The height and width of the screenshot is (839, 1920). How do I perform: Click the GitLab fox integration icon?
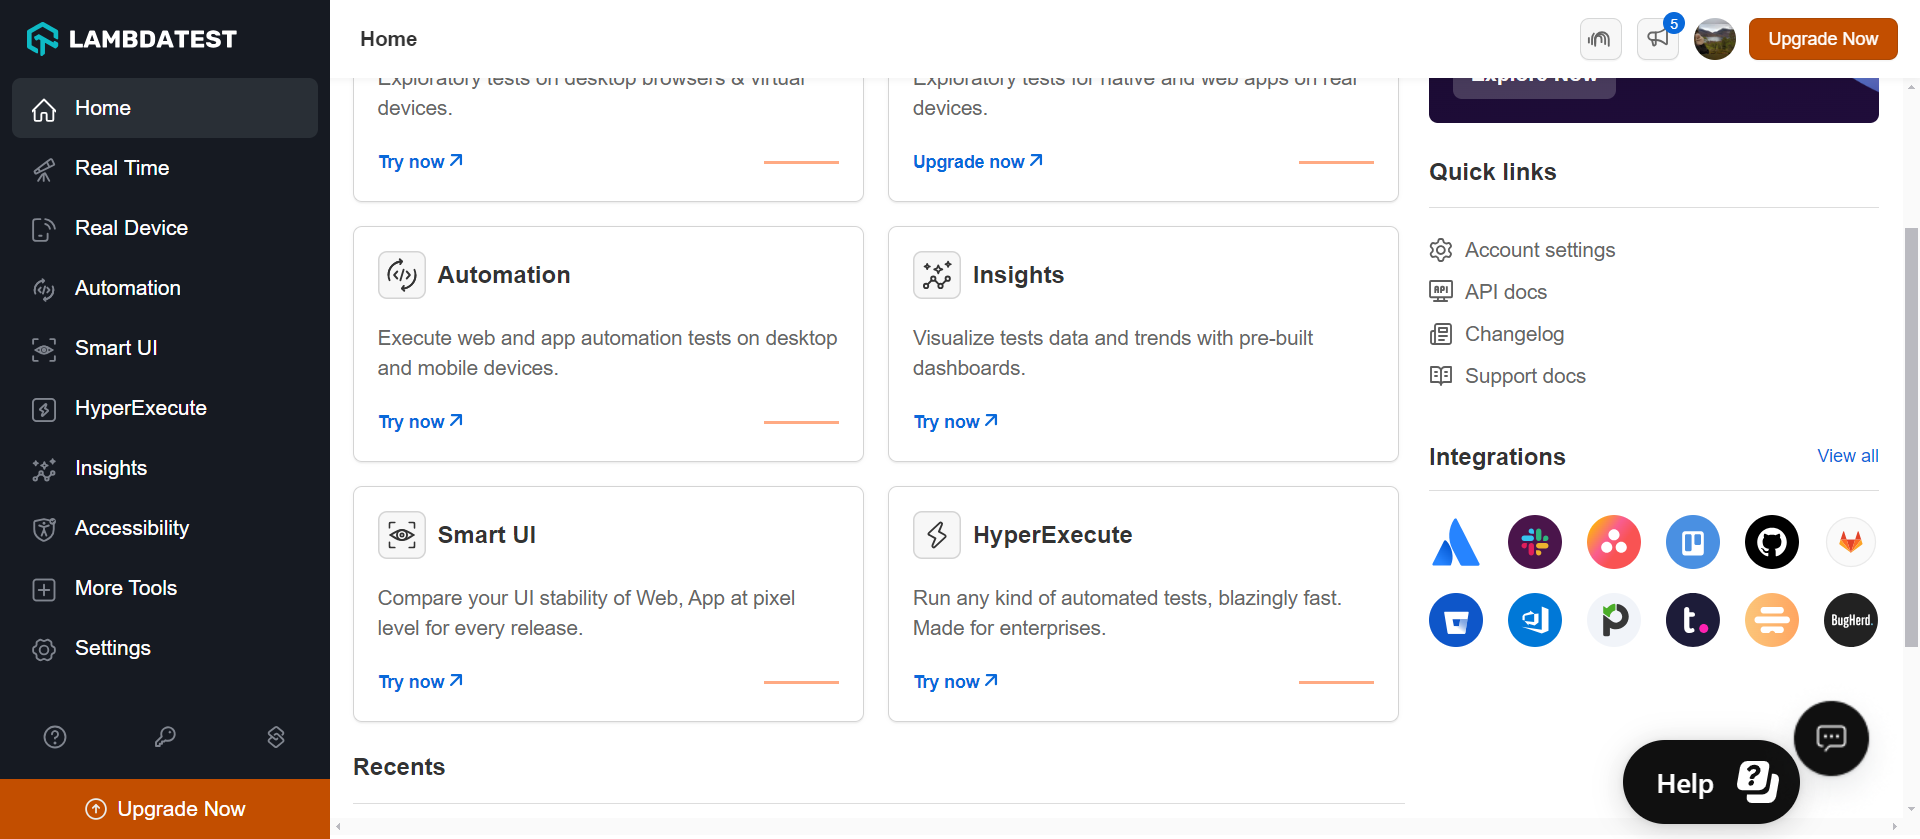point(1850,542)
